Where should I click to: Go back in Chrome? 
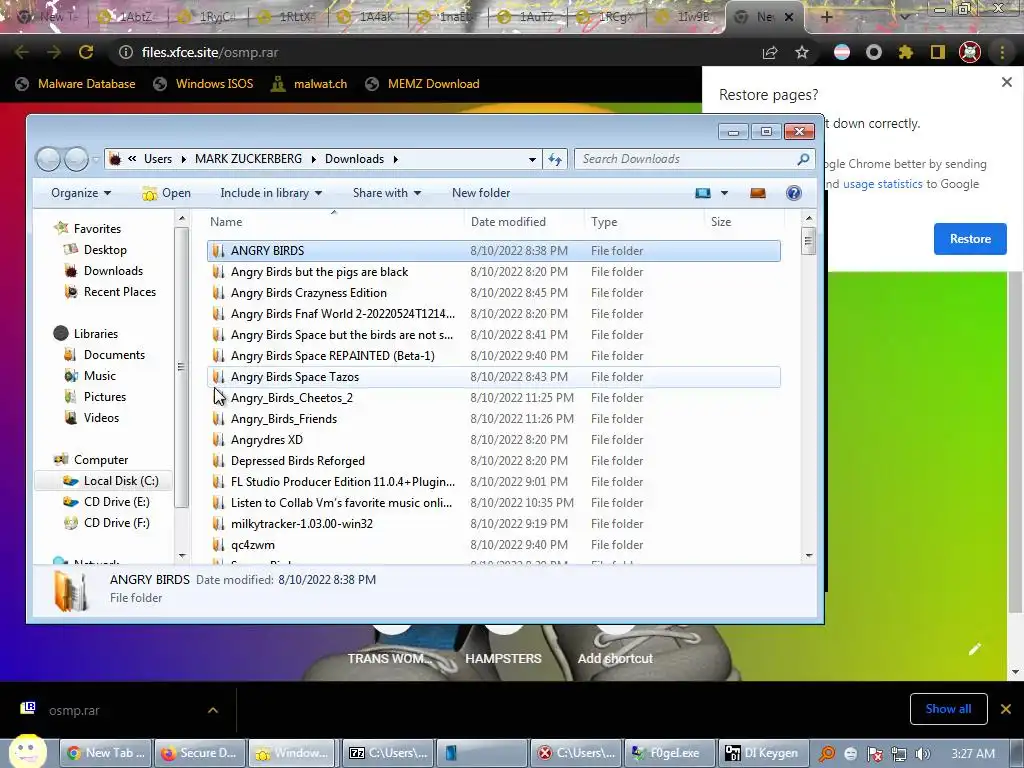[22, 52]
